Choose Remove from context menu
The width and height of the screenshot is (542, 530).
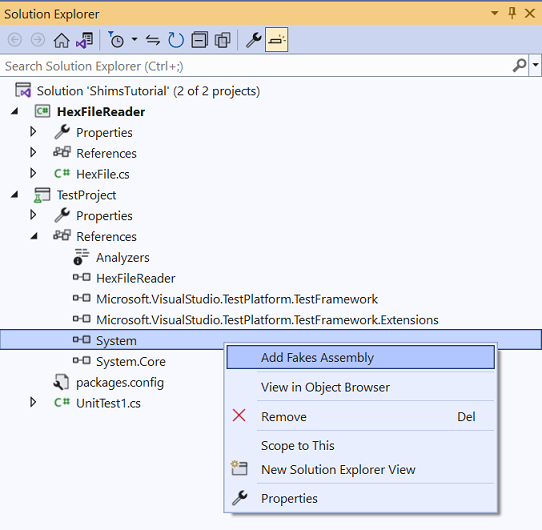[x=361, y=416]
